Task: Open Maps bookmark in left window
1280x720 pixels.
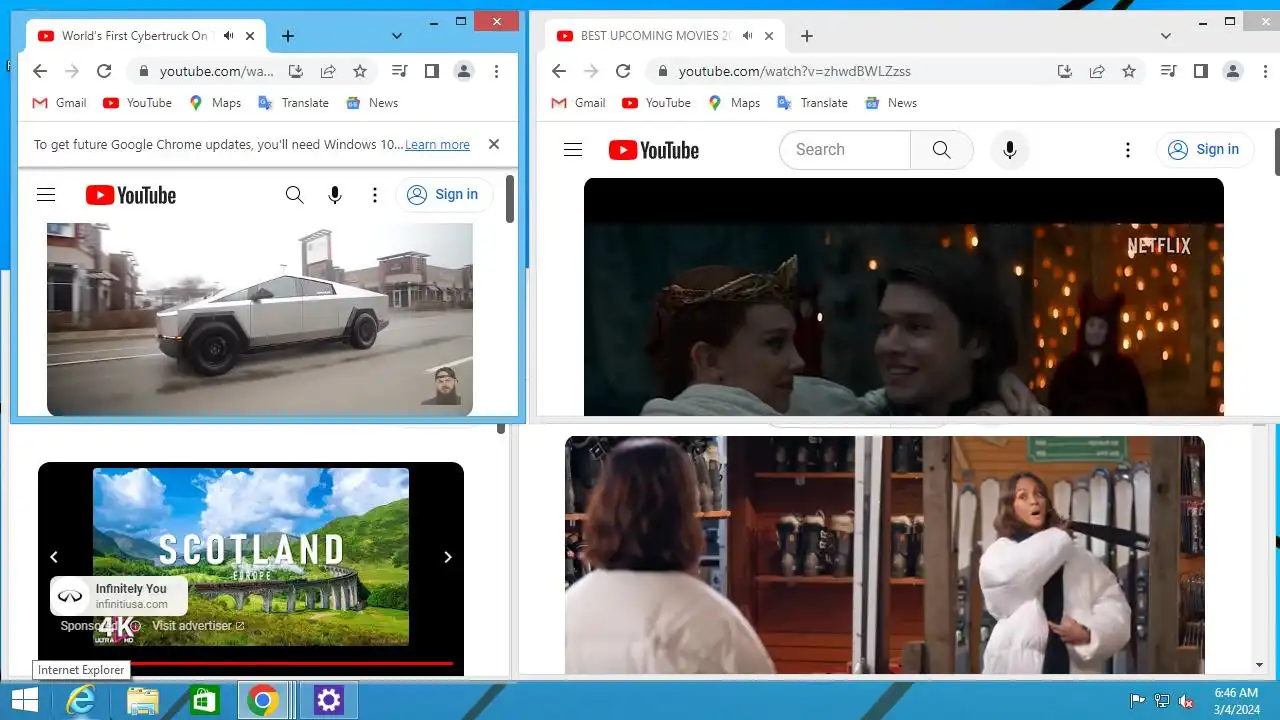Action: 216,103
